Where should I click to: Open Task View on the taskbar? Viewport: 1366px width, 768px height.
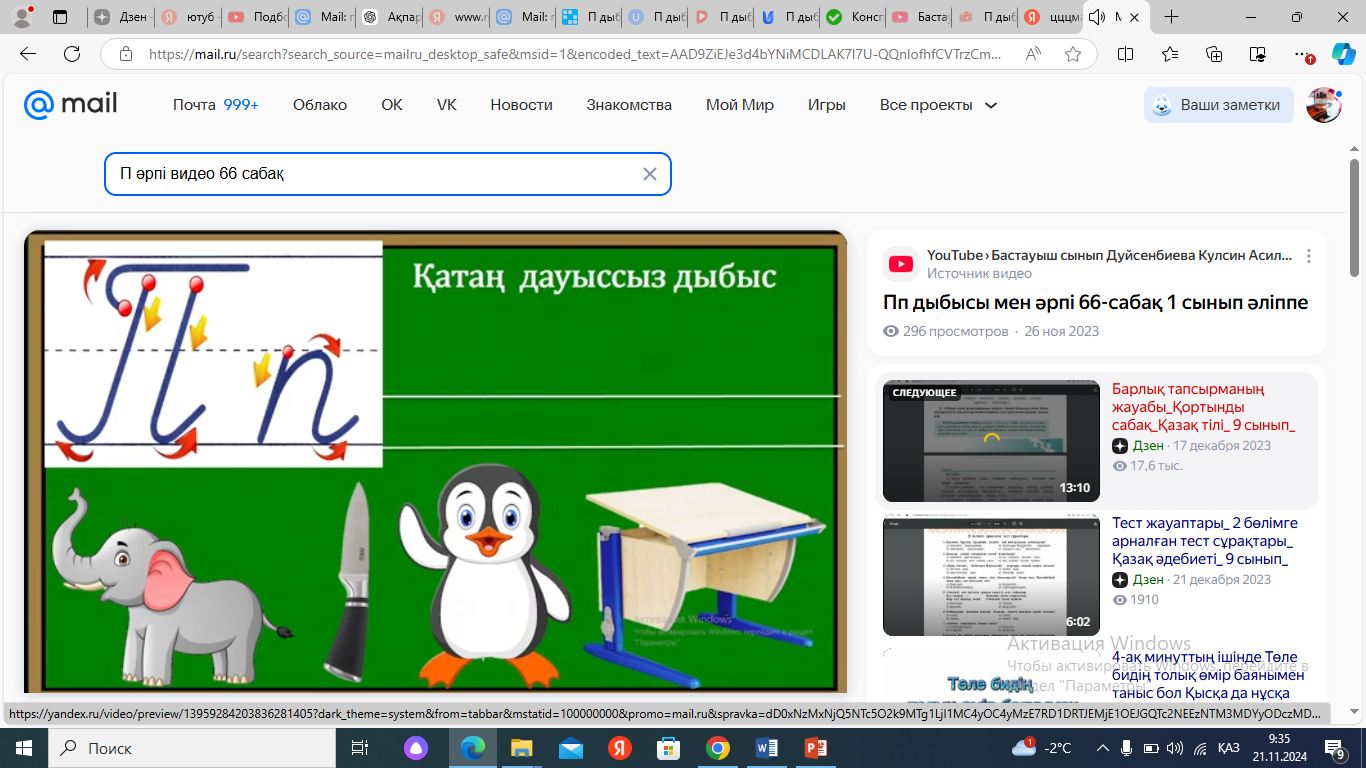click(x=360, y=748)
